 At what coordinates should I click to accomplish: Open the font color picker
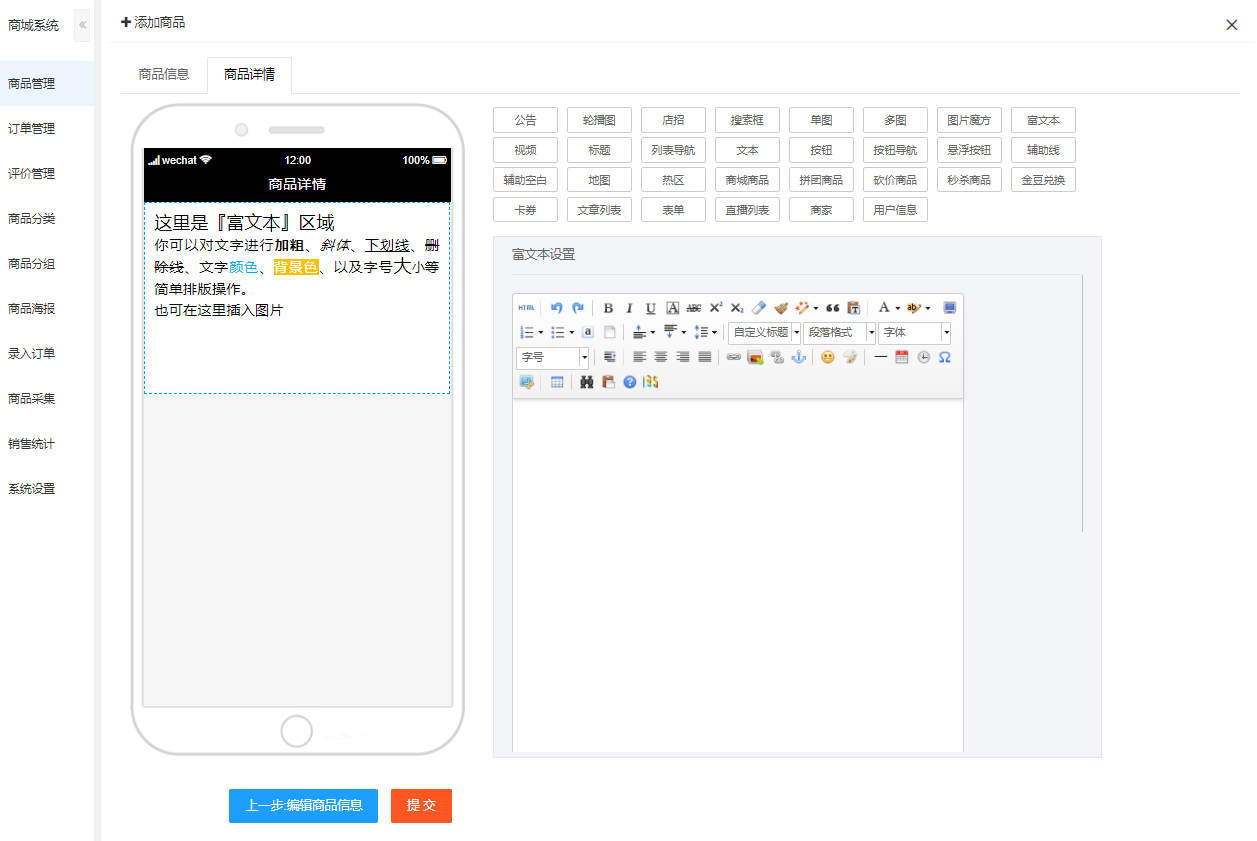tap(884, 308)
